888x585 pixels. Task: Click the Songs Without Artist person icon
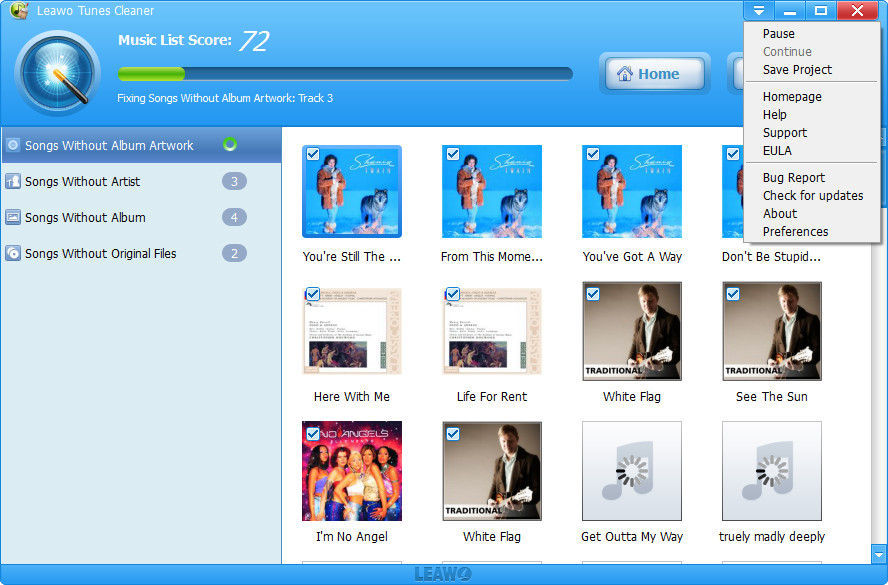tap(12, 181)
